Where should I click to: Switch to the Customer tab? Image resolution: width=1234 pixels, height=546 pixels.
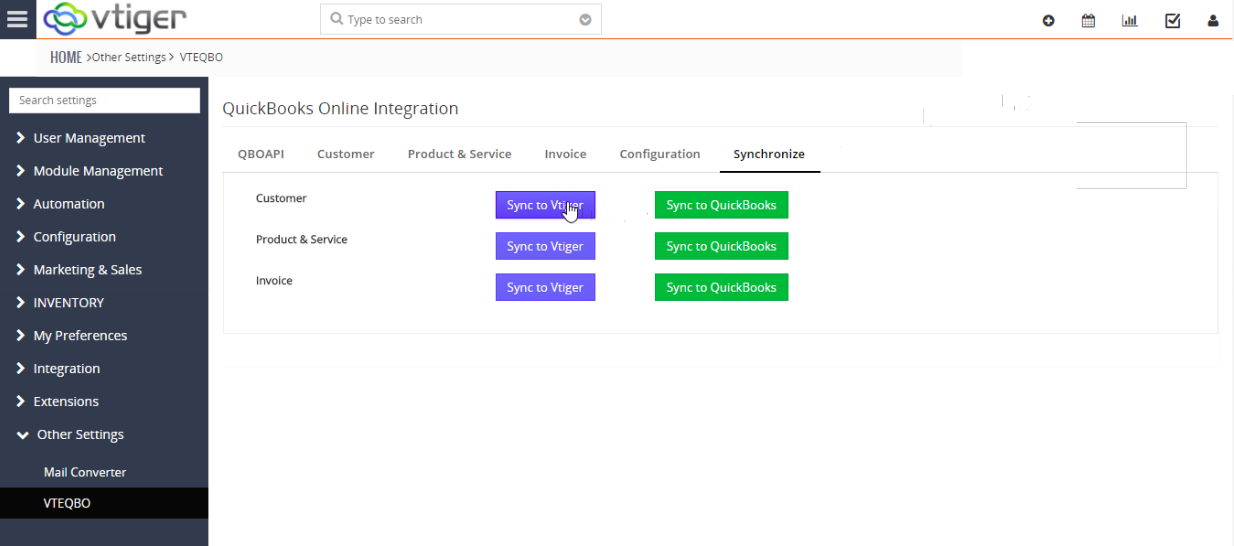click(x=346, y=154)
